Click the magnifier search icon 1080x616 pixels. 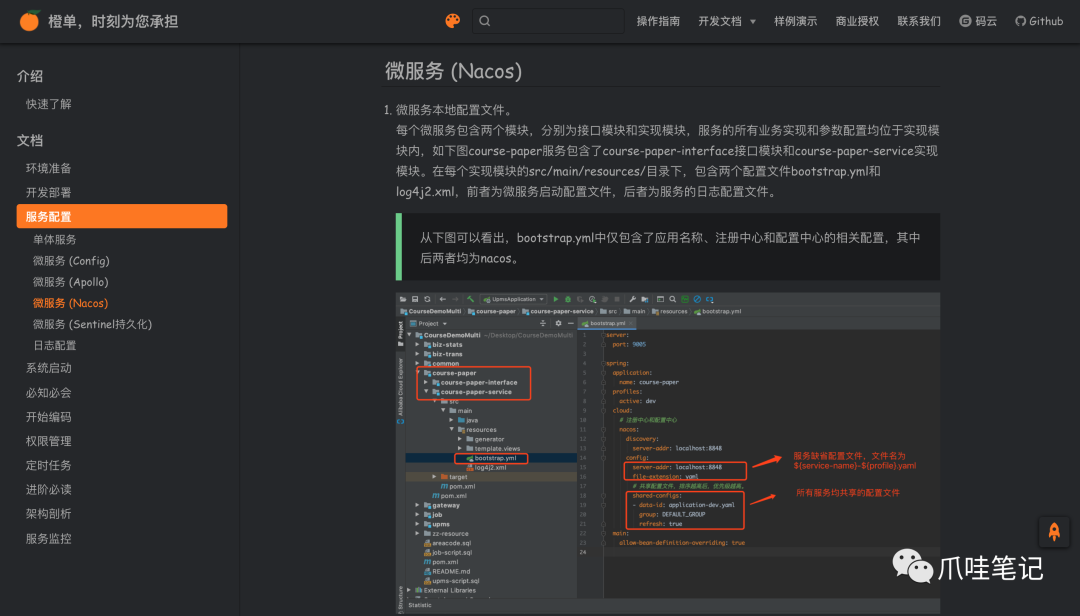click(485, 21)
